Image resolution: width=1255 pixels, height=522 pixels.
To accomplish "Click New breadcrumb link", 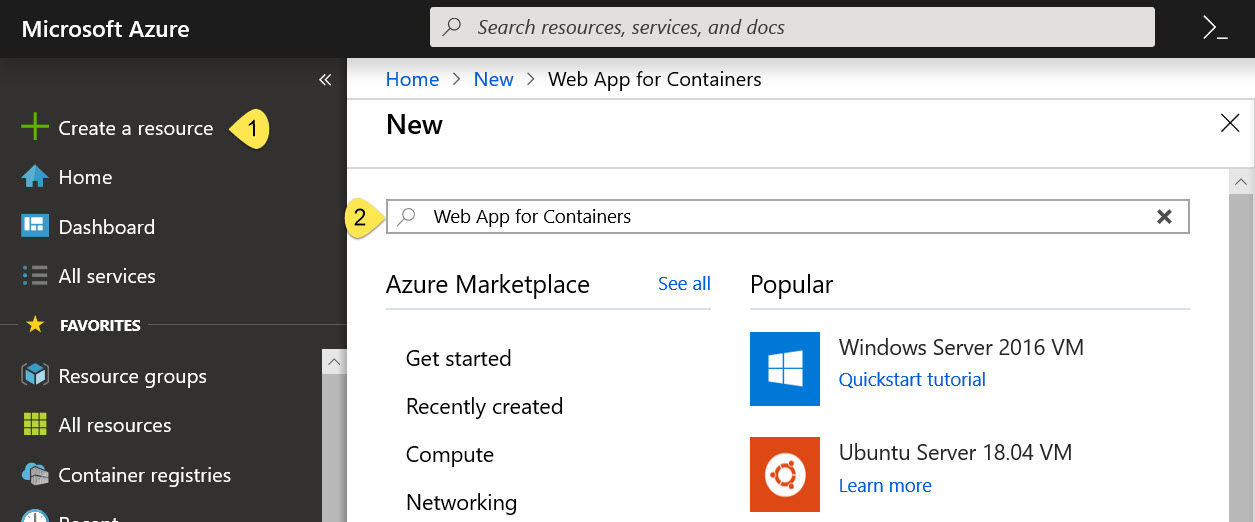I will click(x=493, y=79).
